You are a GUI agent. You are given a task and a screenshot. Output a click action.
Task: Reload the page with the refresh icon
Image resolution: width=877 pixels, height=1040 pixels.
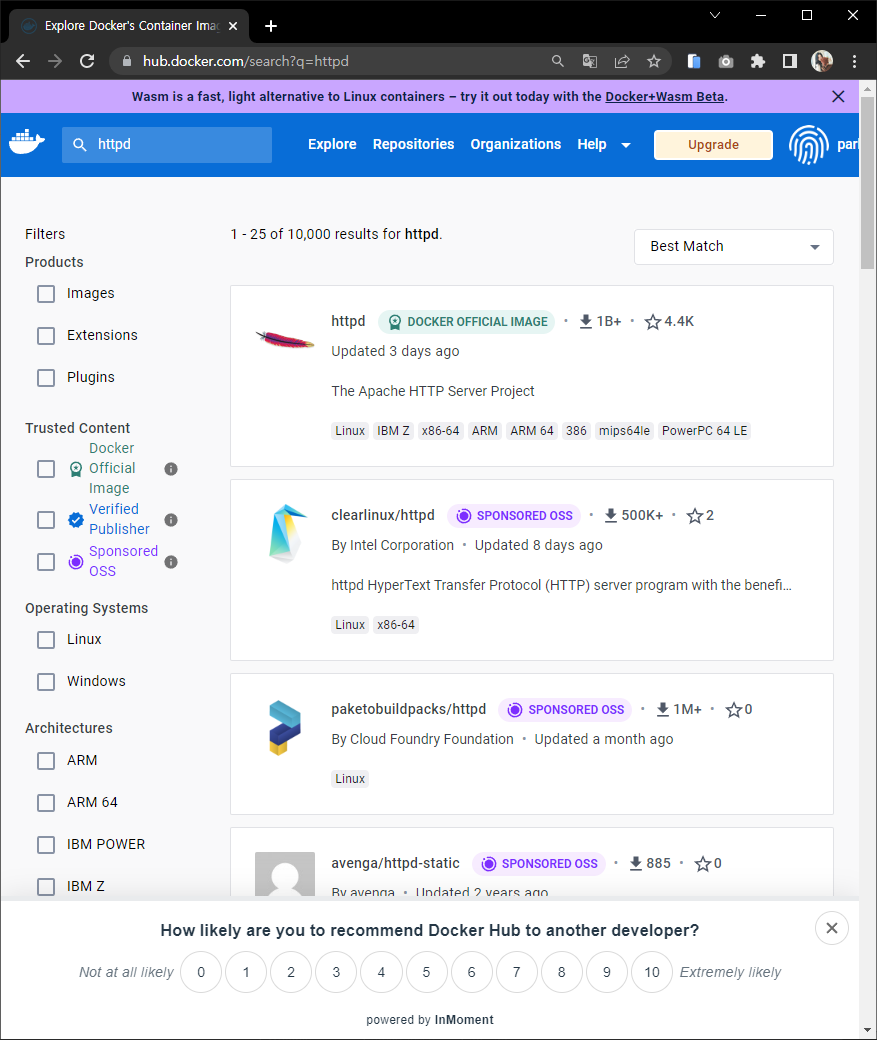pyautogui.click(x=87, y=61)
